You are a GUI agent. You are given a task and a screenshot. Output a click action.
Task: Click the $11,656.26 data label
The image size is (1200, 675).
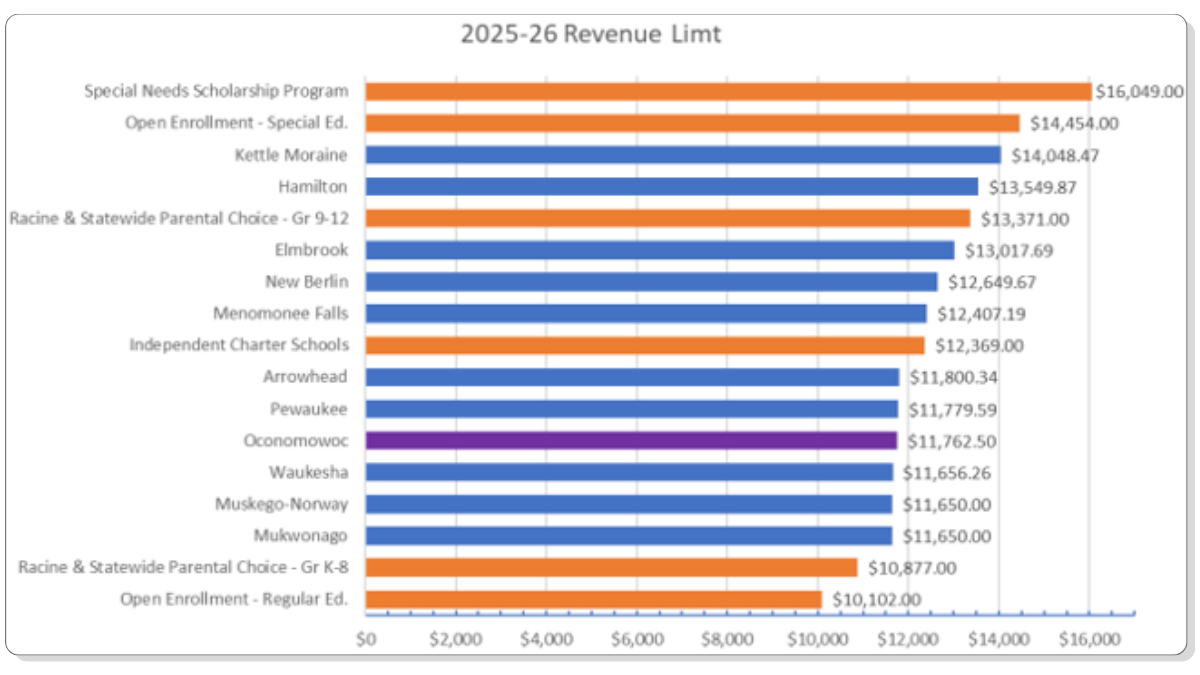click(947, 472)
